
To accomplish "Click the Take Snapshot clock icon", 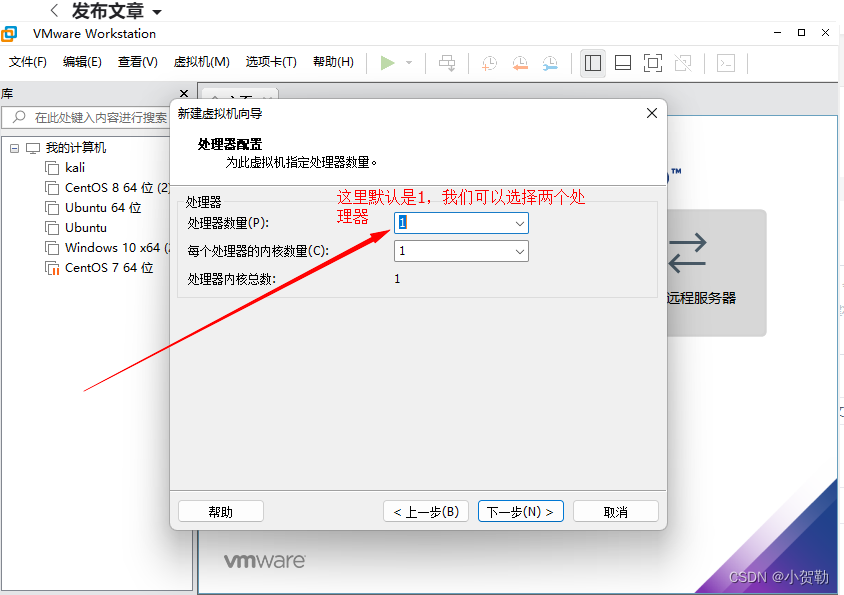I will [489, 63].
